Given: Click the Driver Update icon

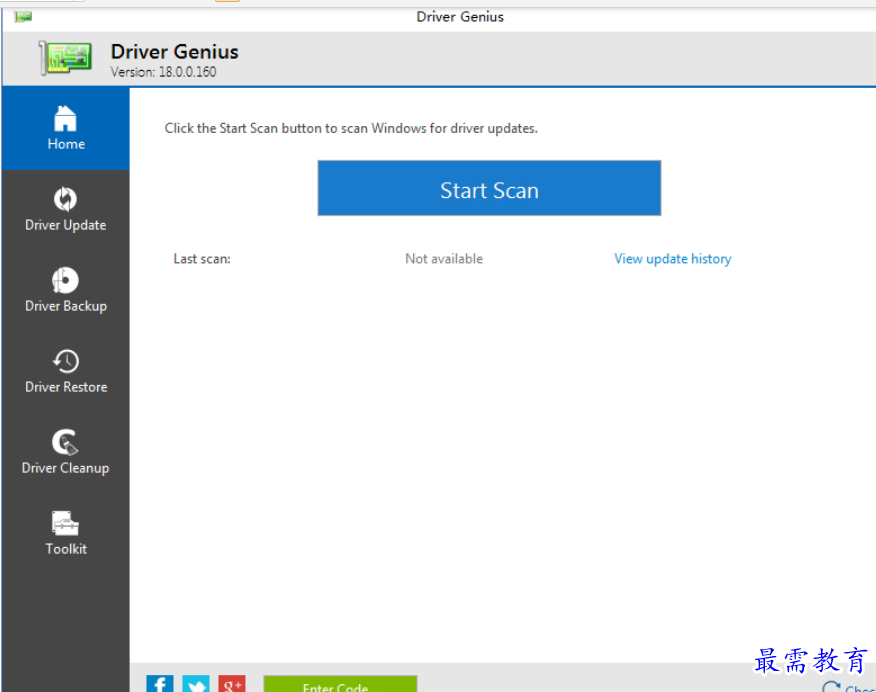Looking at the screenshot, I should 65,199.
